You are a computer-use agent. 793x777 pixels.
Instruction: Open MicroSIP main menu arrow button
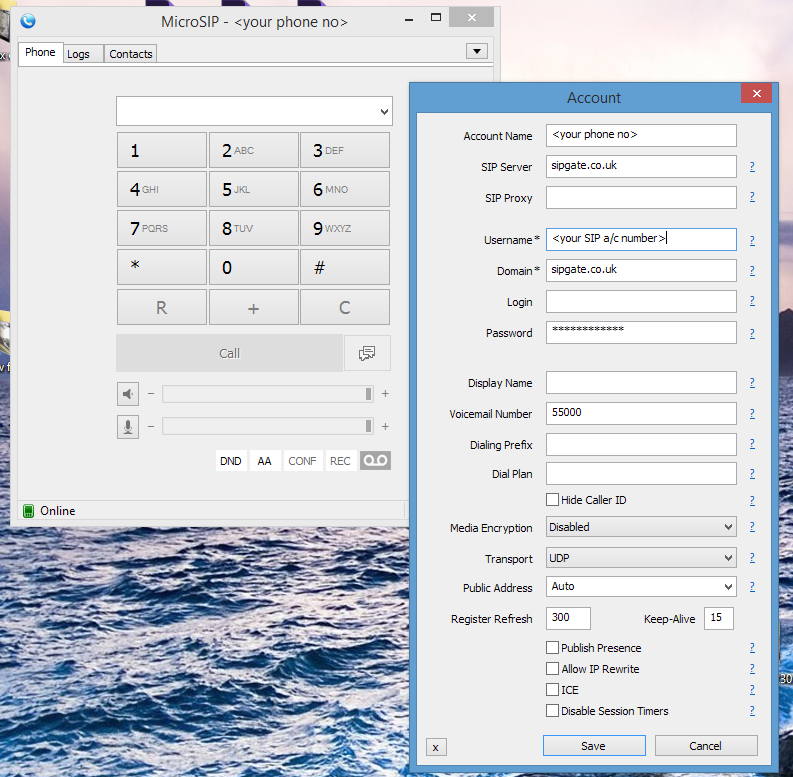(477, 51)
